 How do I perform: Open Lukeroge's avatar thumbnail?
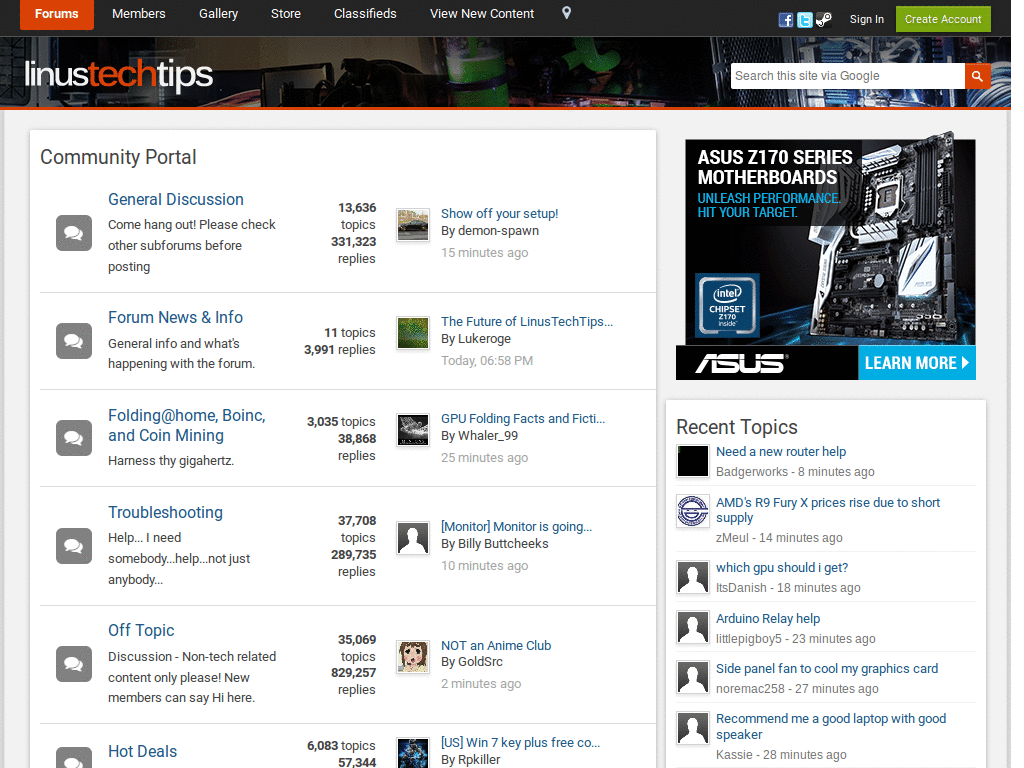pos(413,333)
